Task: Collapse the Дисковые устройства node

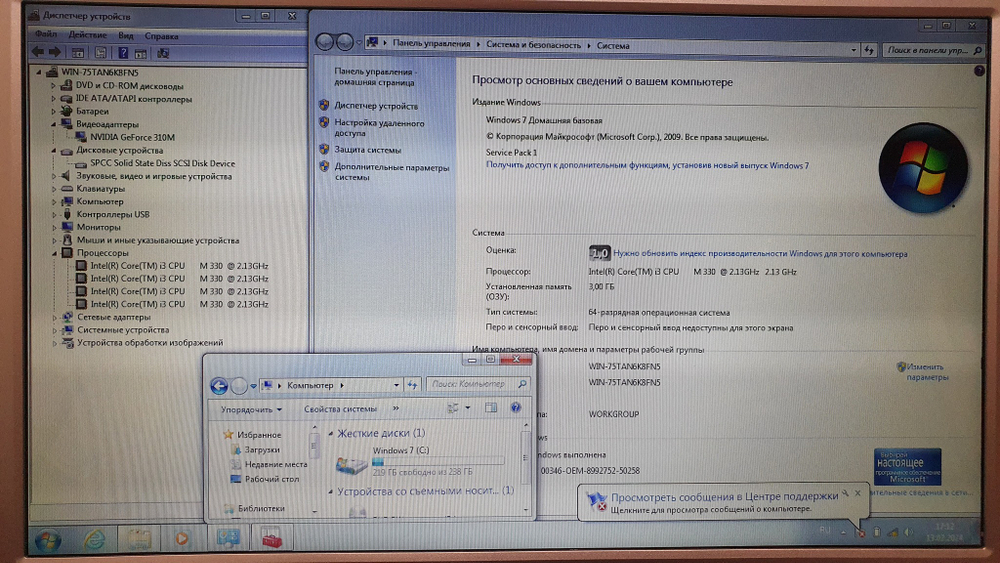Action: point(54,150)
